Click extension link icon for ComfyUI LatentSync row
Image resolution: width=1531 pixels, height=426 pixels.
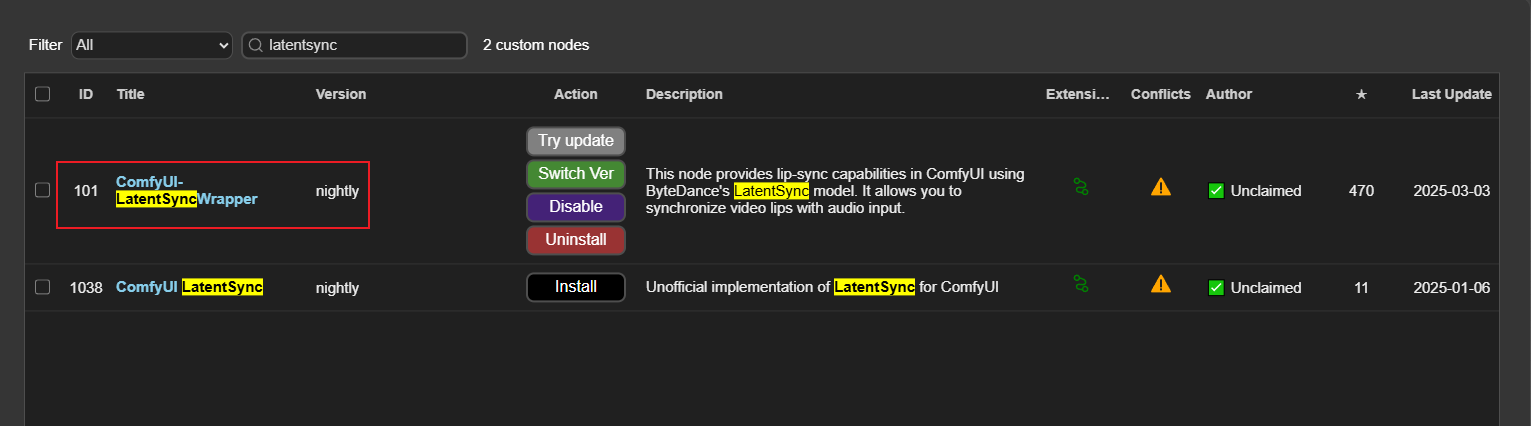click(1080, 284)
